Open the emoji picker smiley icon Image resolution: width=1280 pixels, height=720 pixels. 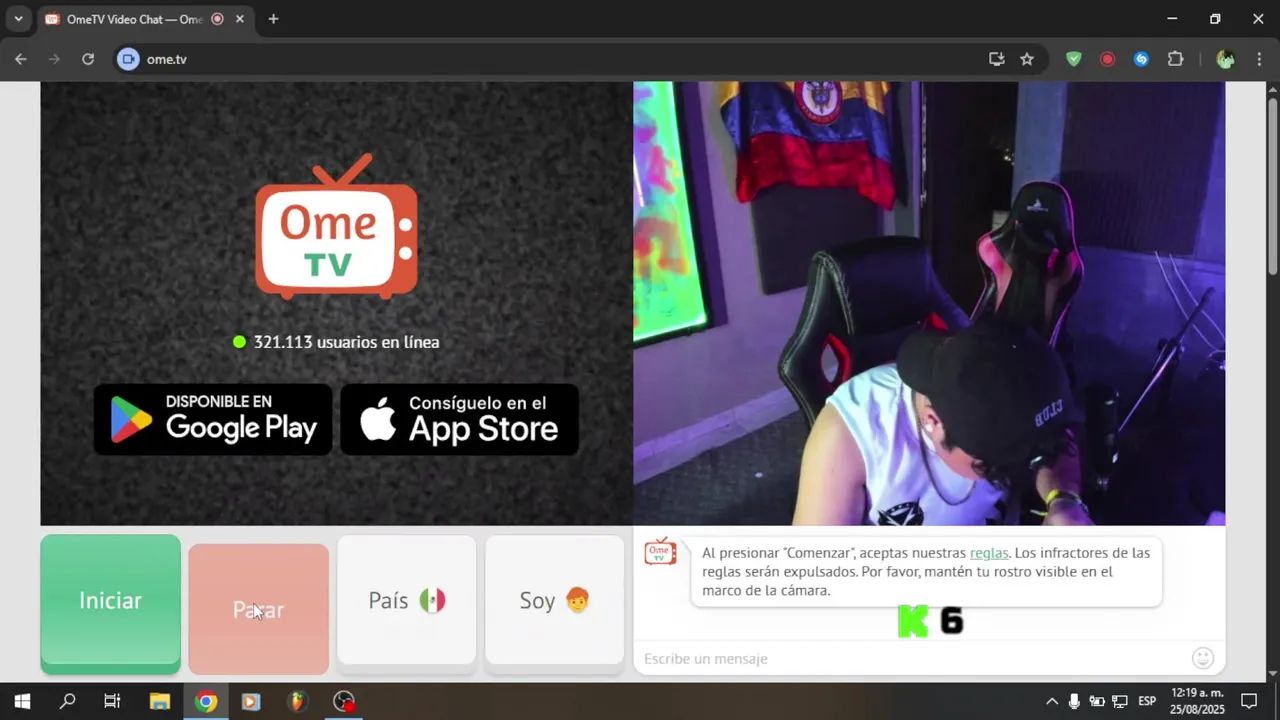(x=1203, y=658)
